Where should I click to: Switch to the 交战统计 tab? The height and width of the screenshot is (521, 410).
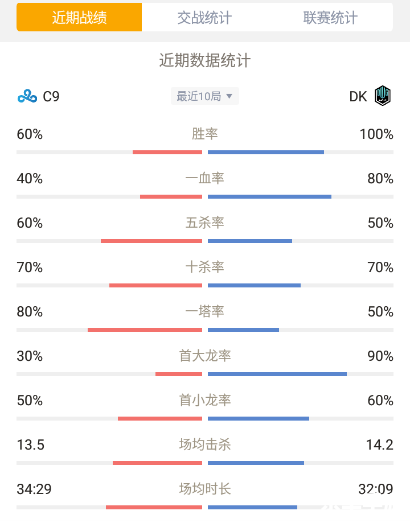[204, 17]
